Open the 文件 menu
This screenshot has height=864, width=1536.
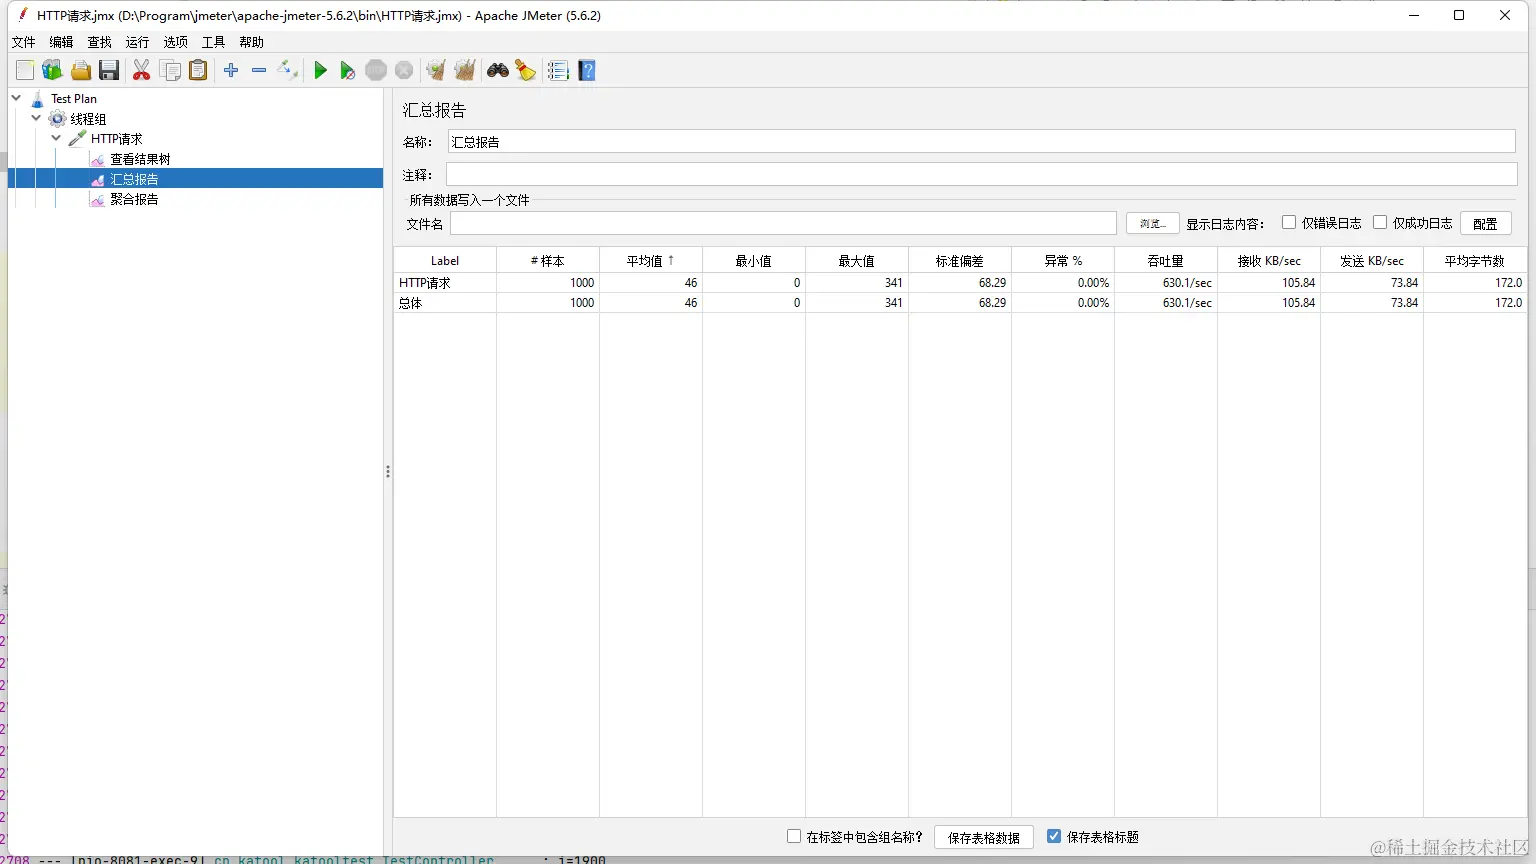pyautogui.click(x=24, y=42)
